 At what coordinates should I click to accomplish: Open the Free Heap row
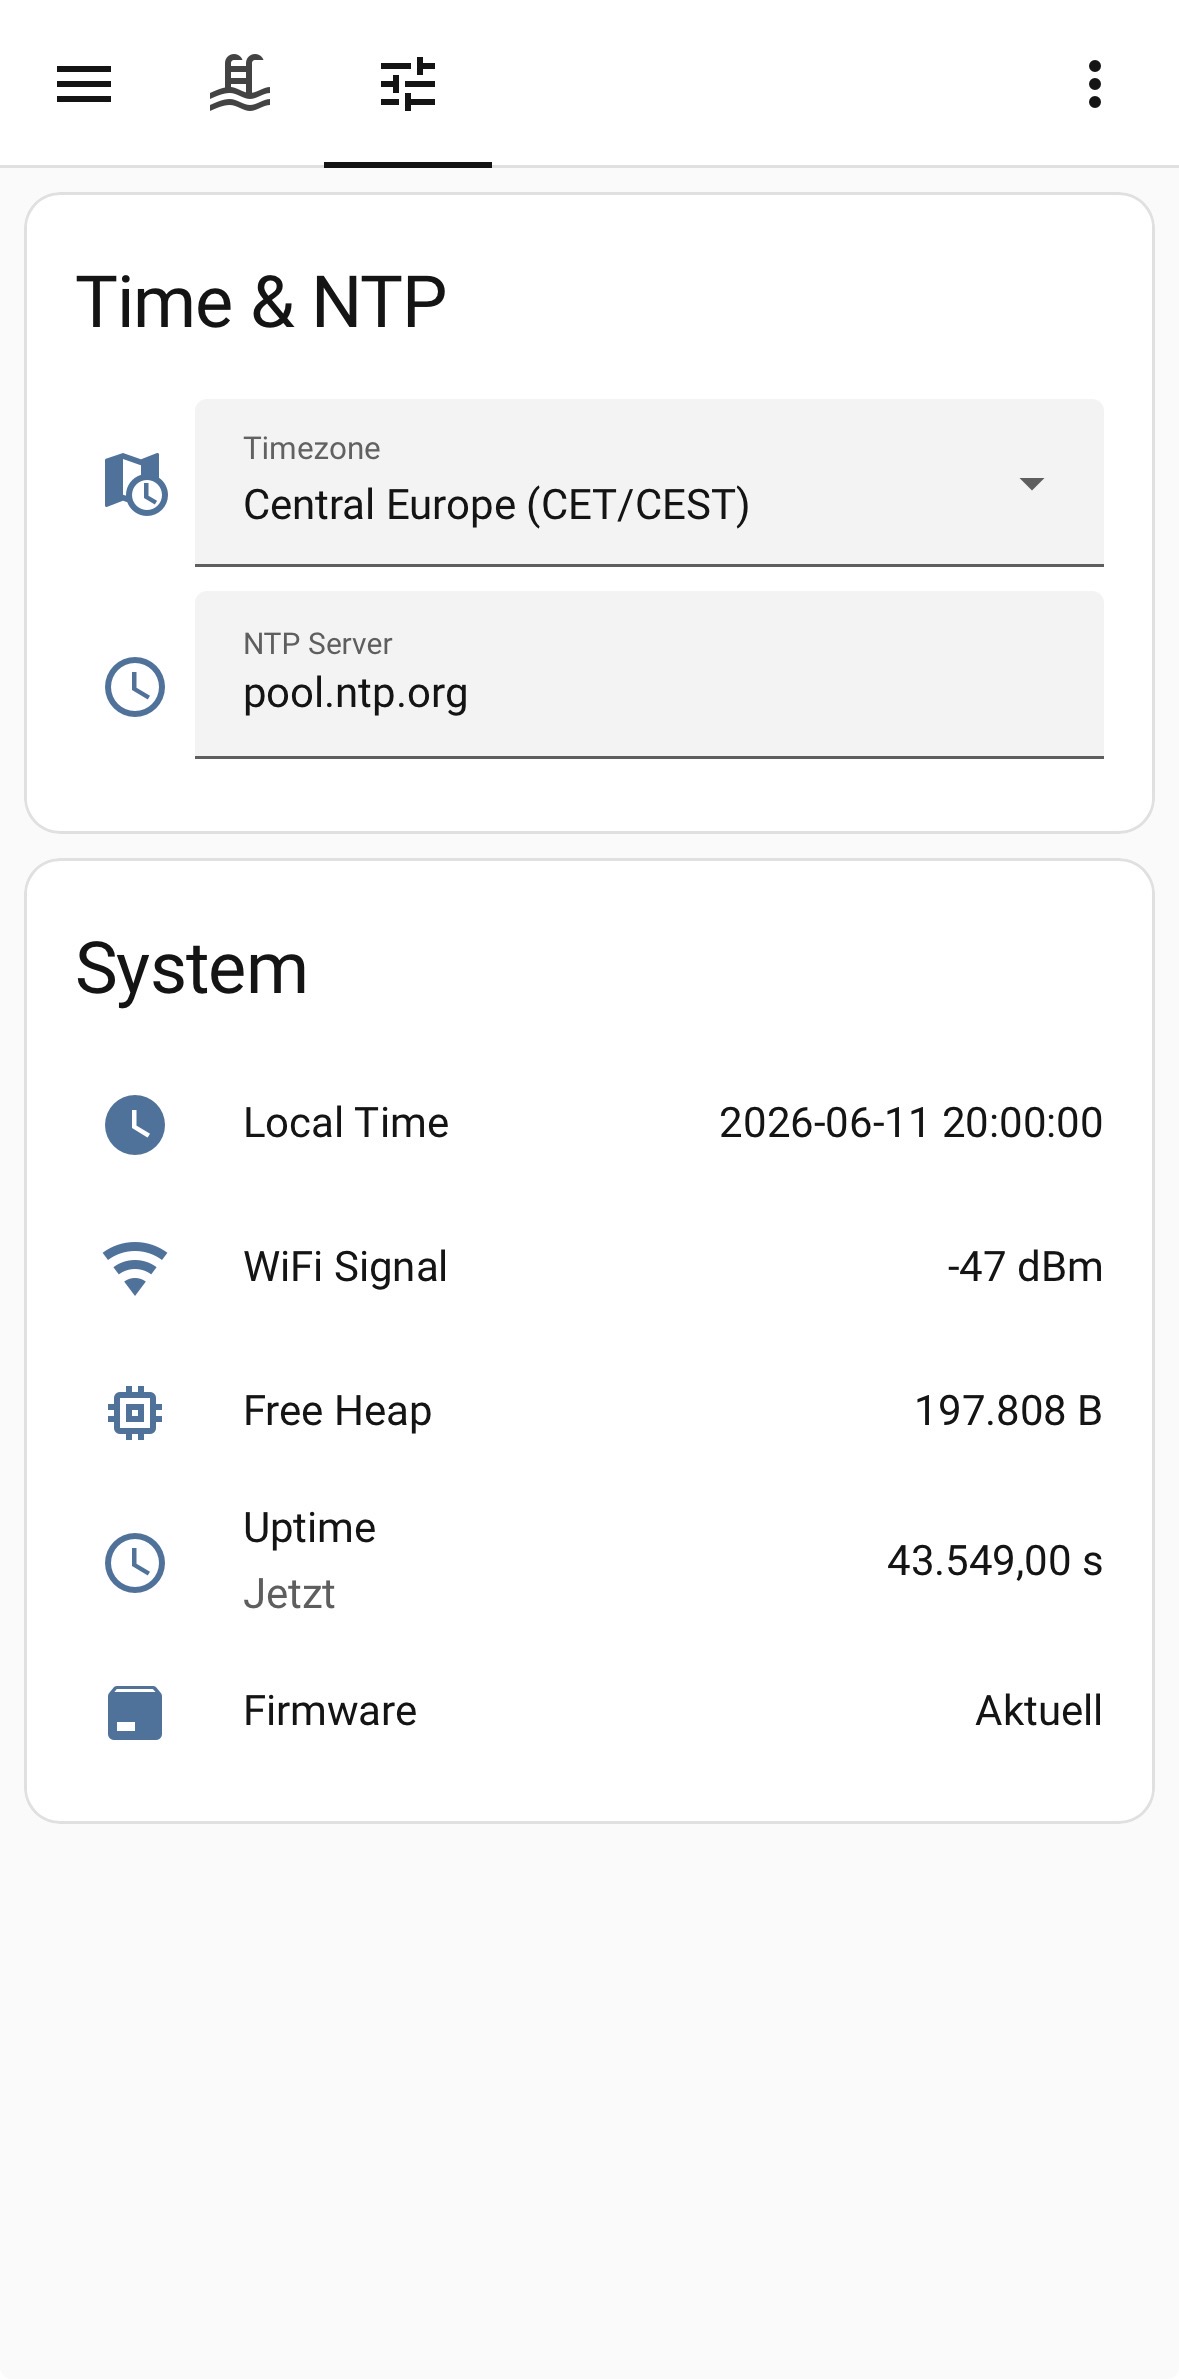(589, 1412)
